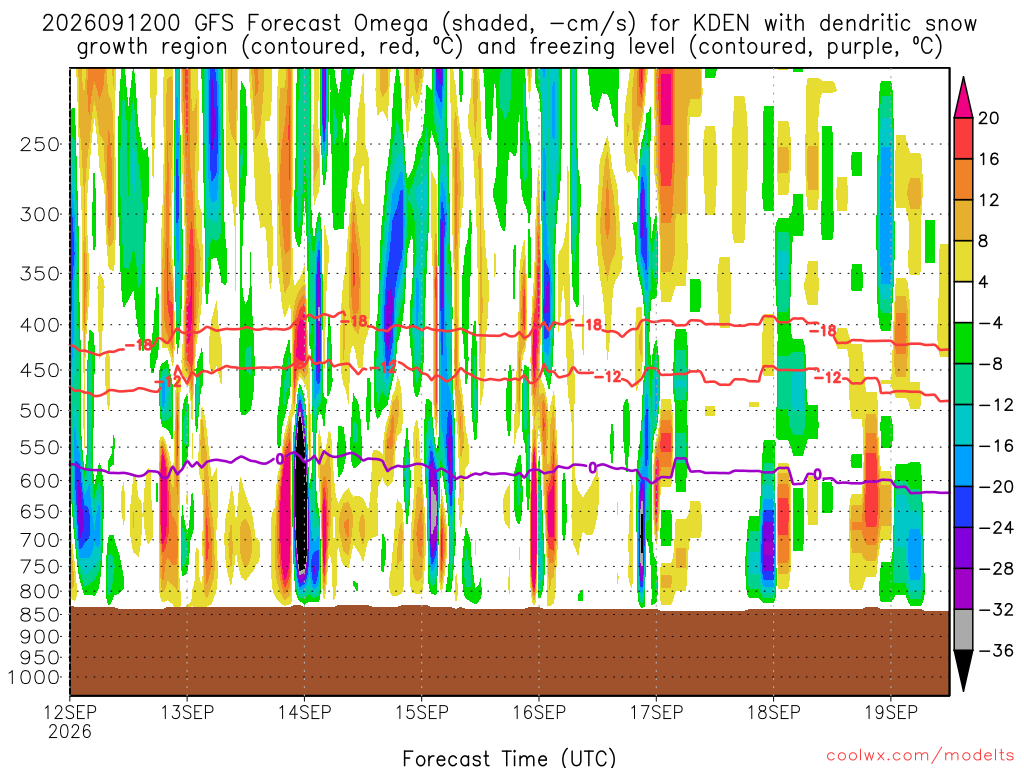Screen dimensions: 1024x768
Task: Click the black arrow below the colorbar
Action: click(x=963, y=670)
